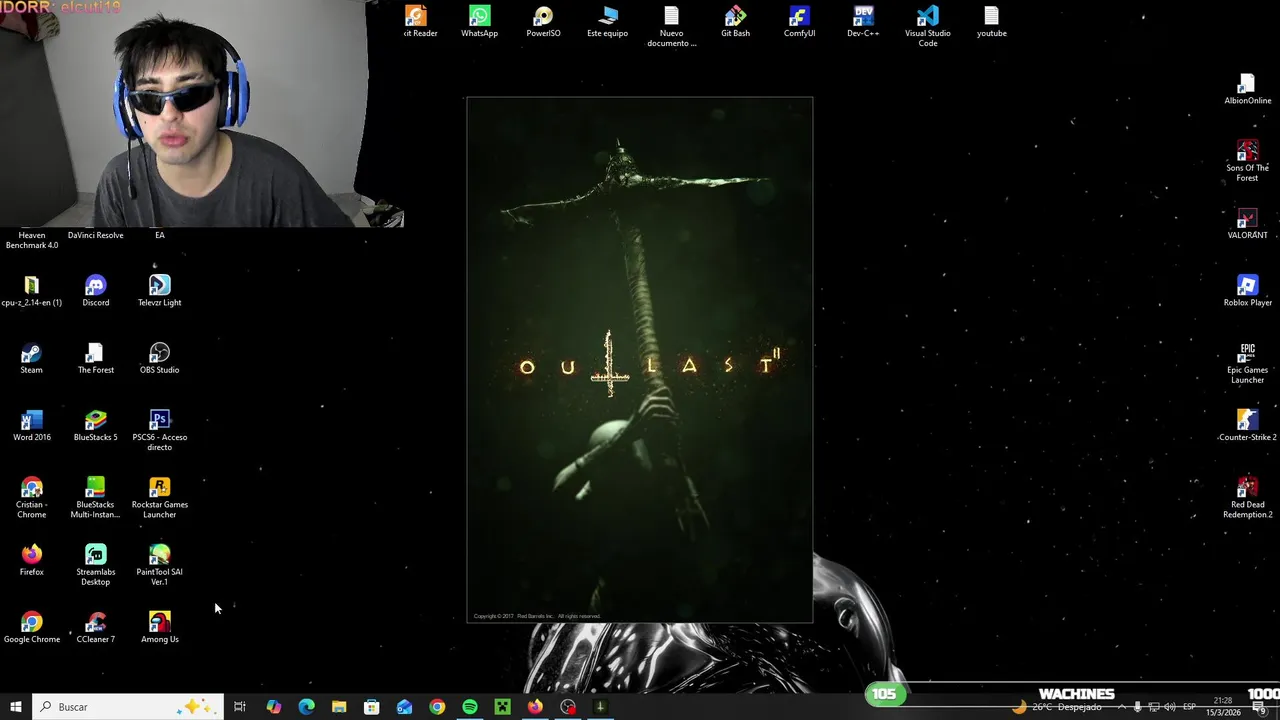Launch the Rockstar Games Launcher icon

point(159,498)
